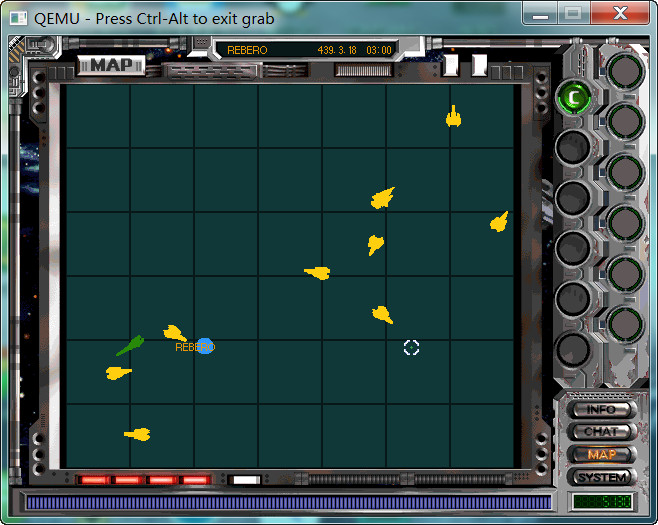Click the white indicator bar beside the red lights

[245, 480]
